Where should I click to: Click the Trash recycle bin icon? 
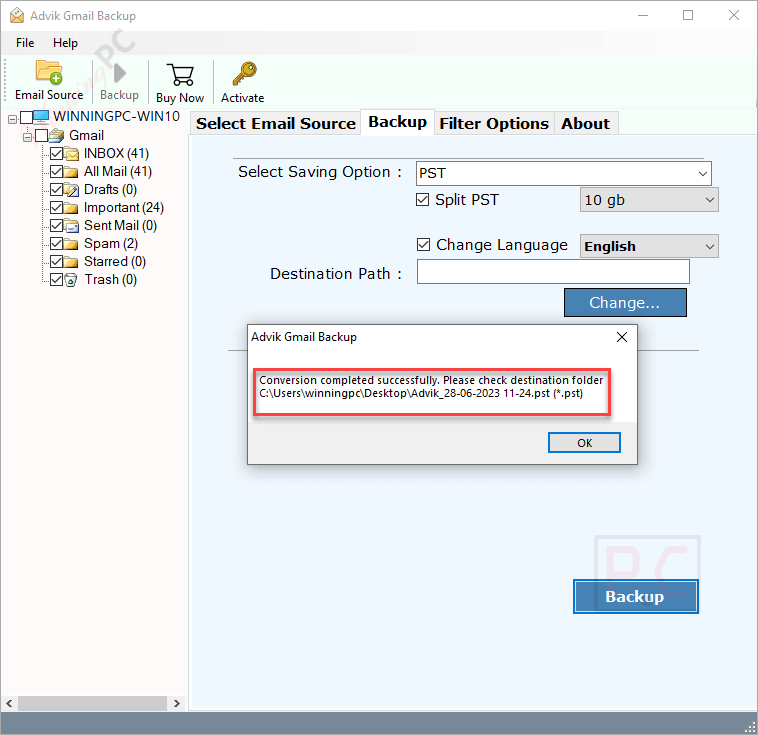pos(71,280)
